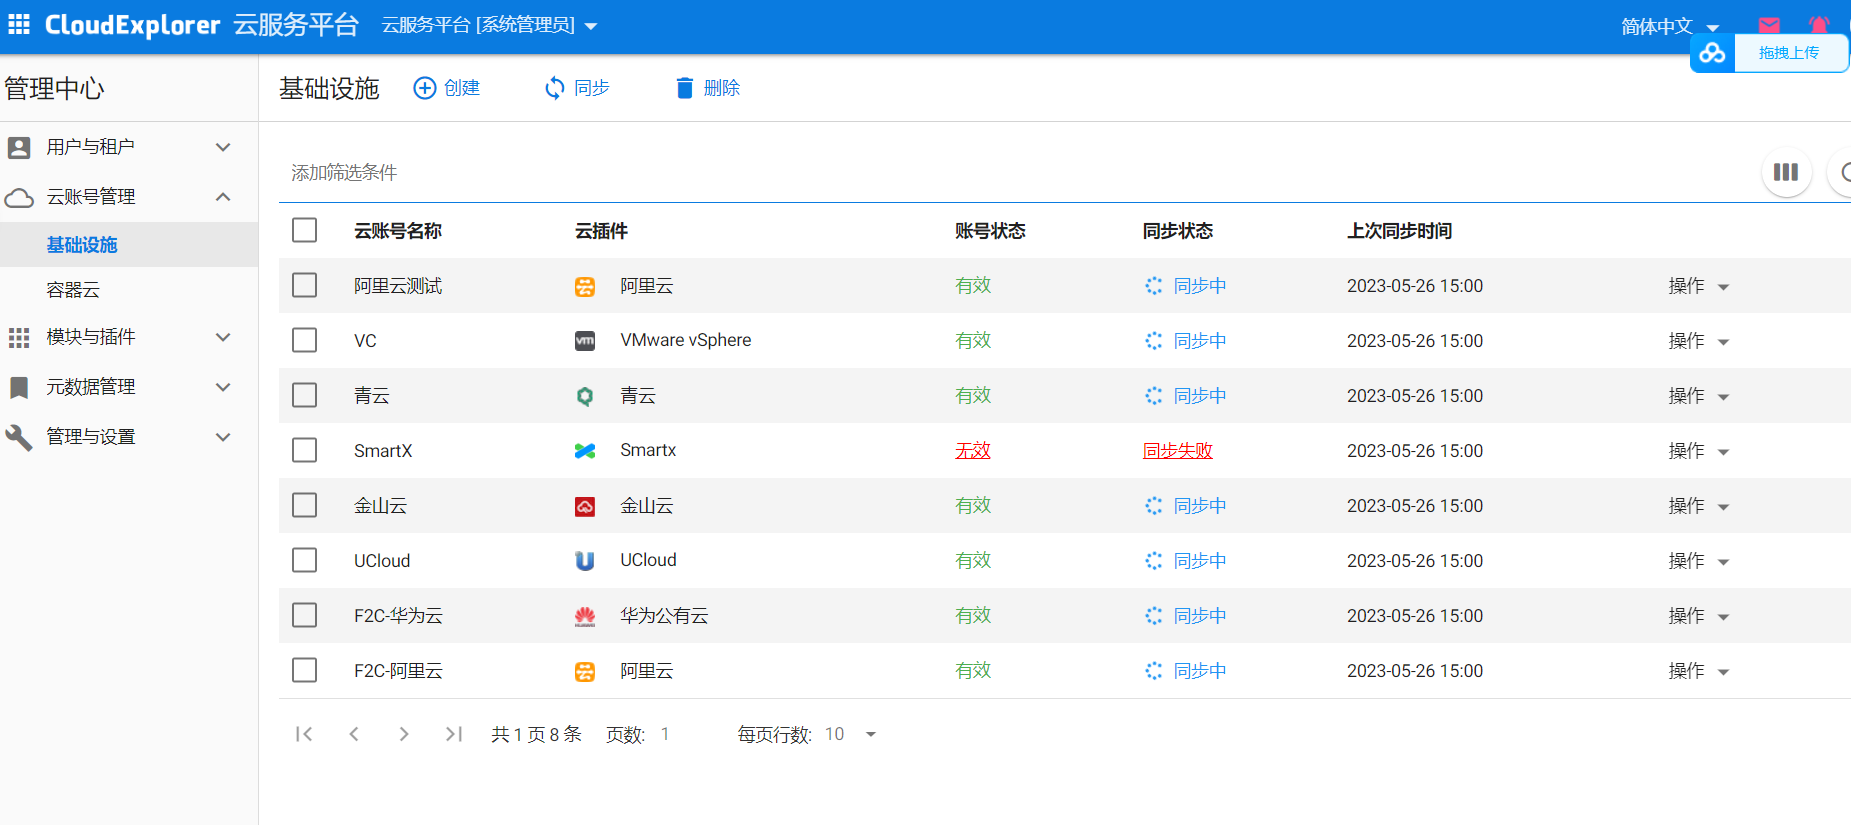Collapse the 云账号管理 menu chevron
Image resolution: width=1851 pixels, height=825 pixels.
[x=223, y=197]
